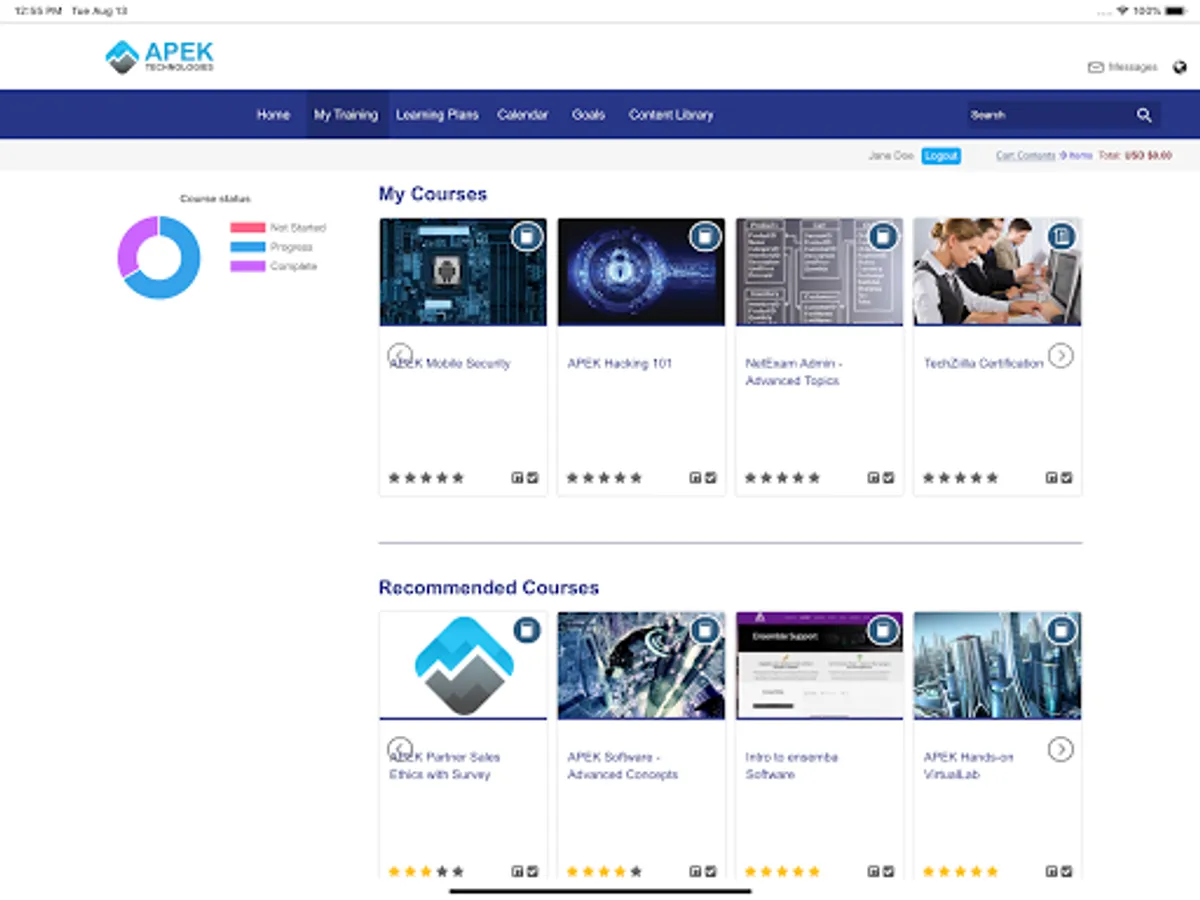Click badge icon on APEK Hacking 101 card

coord(705,237)
